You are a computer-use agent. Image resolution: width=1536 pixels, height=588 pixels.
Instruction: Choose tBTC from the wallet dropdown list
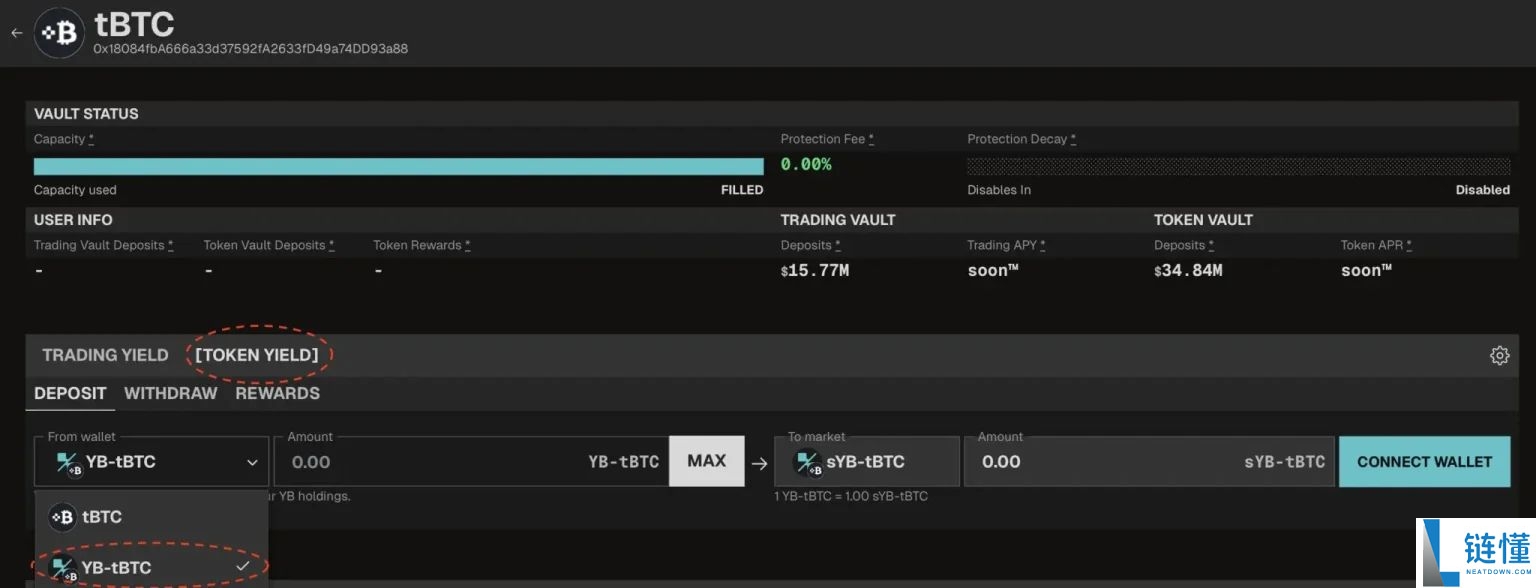tap(102, 517)
